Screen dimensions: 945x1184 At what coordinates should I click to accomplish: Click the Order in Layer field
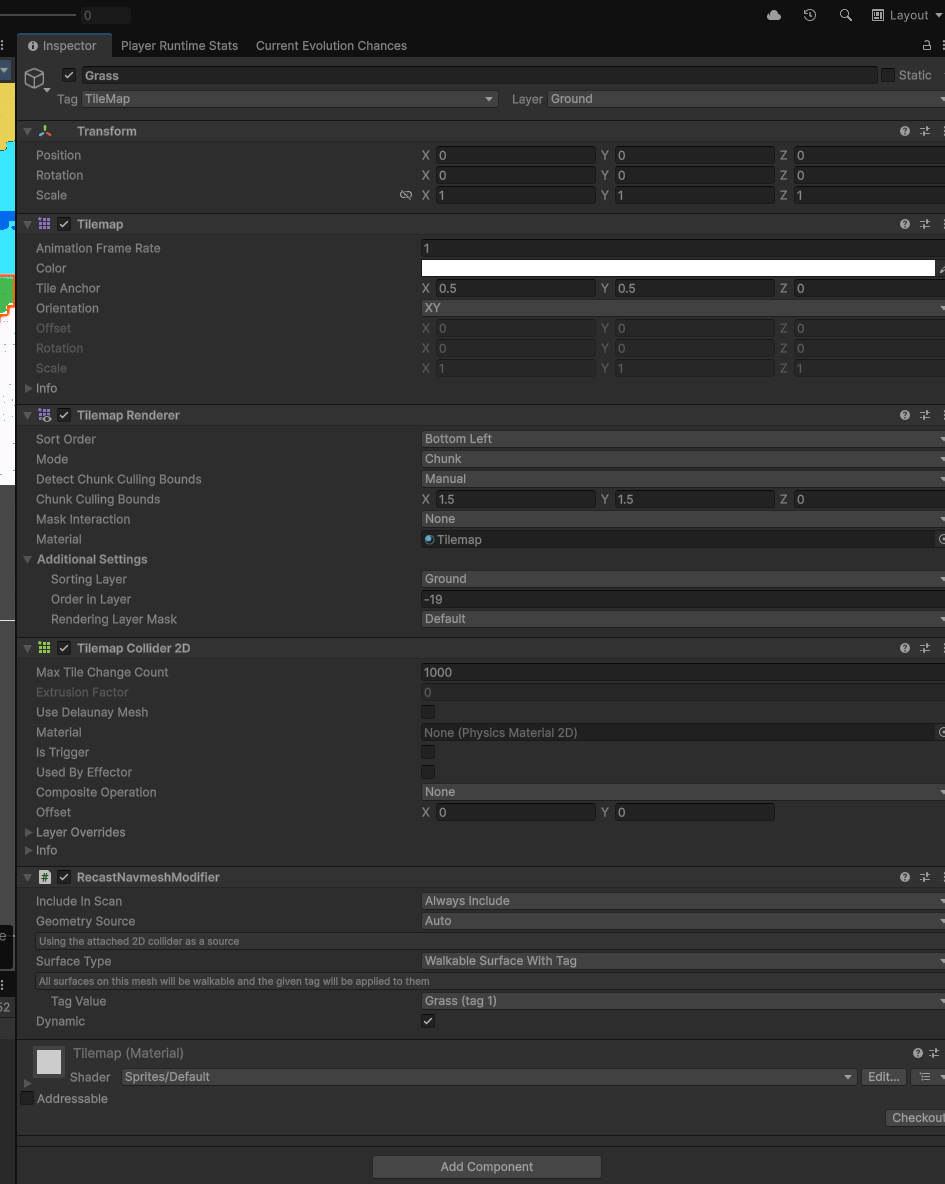click(682, 599)
